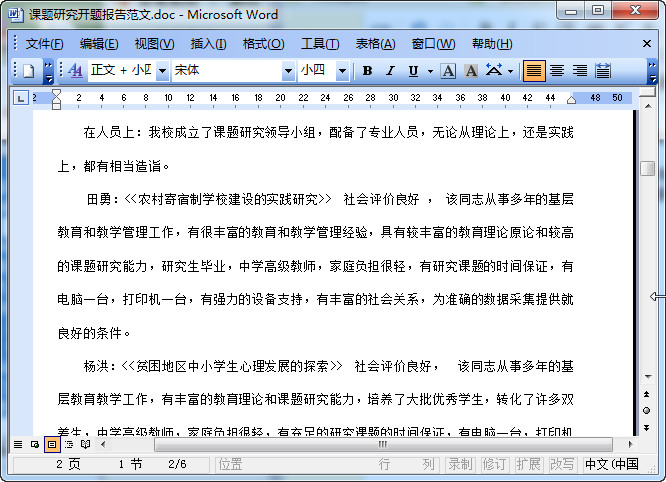The height and width of the screenshot is (482, 666).
Task: Click the Previous Page double arrow
Action: (647, 395)
